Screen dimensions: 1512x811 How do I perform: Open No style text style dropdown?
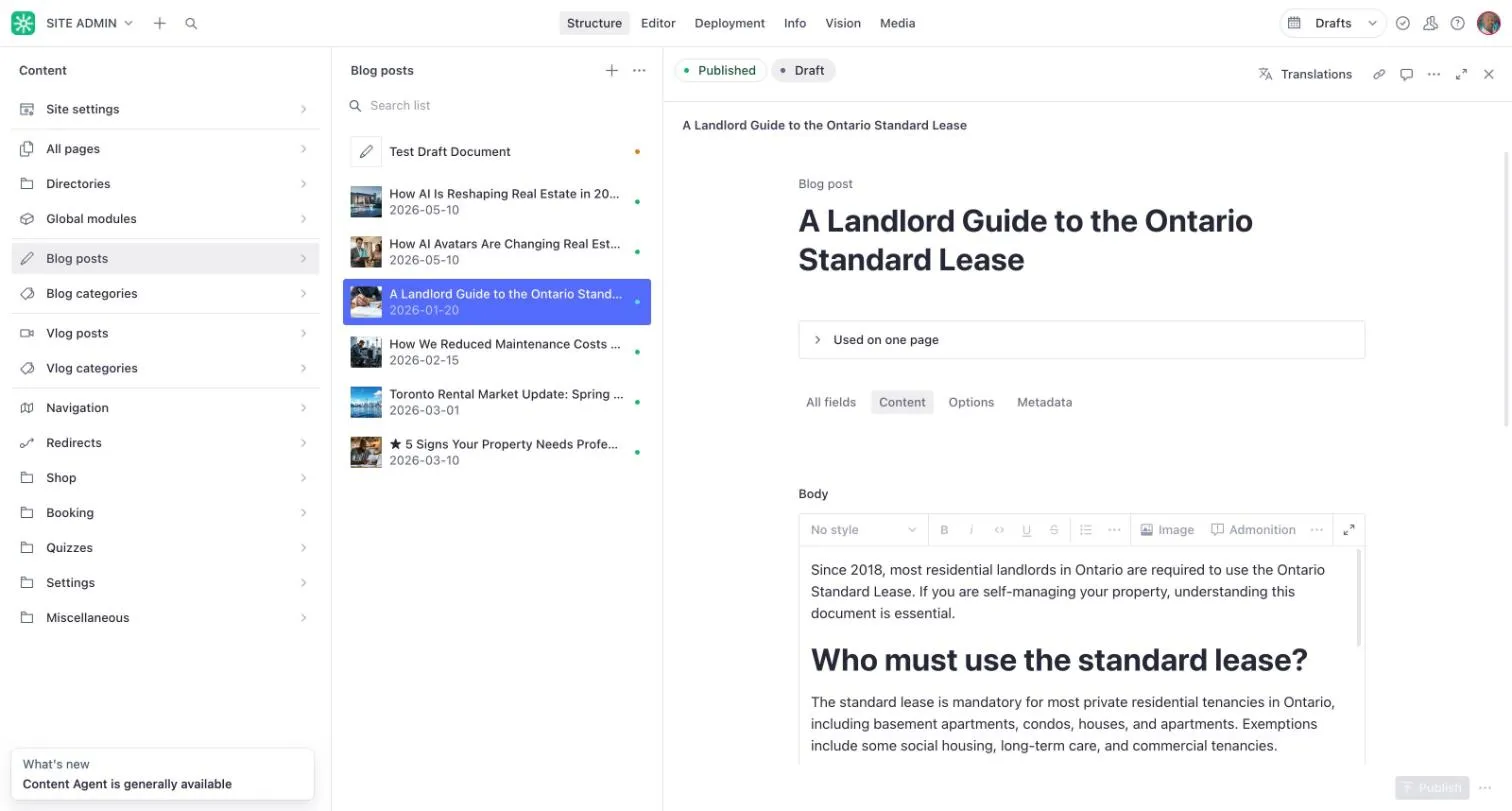click(863, 530)
